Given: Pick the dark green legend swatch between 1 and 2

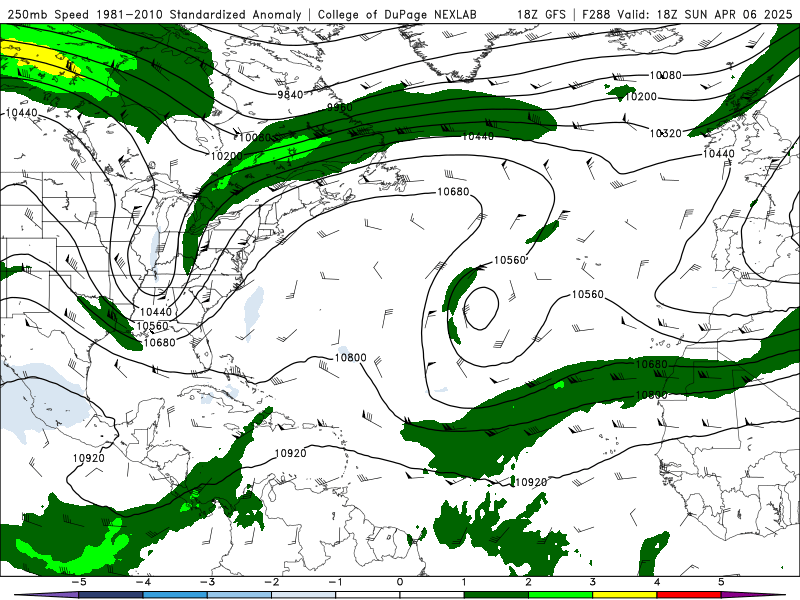Looking at the screenshot, I should click(x=496, y=595).
